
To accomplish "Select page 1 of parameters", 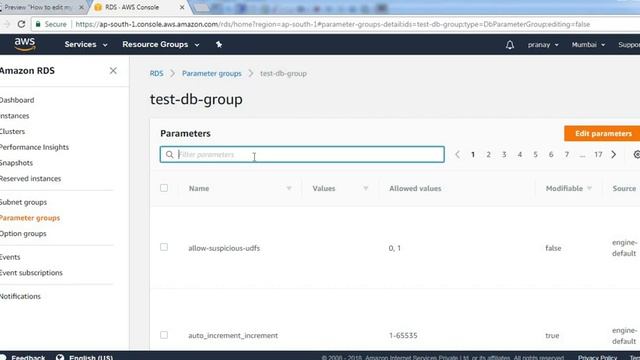I will 473,155.
